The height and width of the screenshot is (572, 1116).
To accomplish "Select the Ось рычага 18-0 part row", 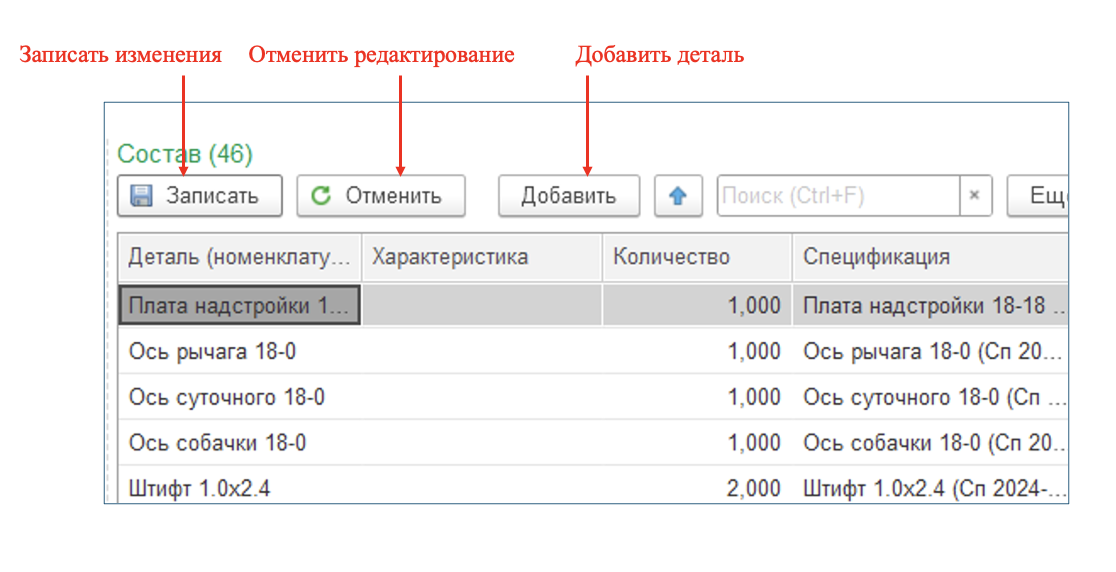I will coord(212,351).
